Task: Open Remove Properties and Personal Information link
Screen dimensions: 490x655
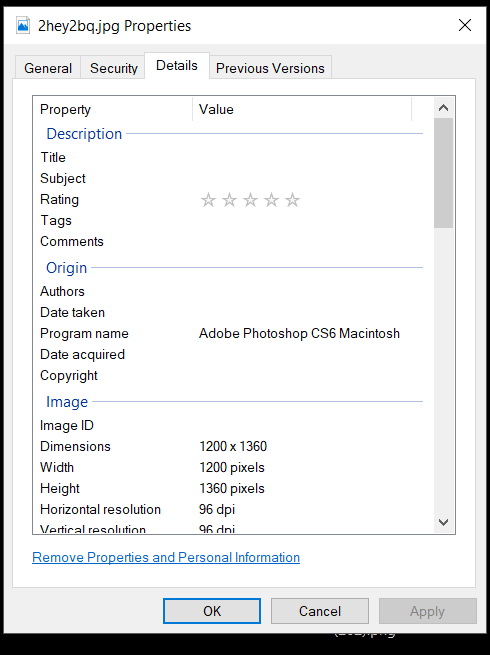Action: point(166,557)
